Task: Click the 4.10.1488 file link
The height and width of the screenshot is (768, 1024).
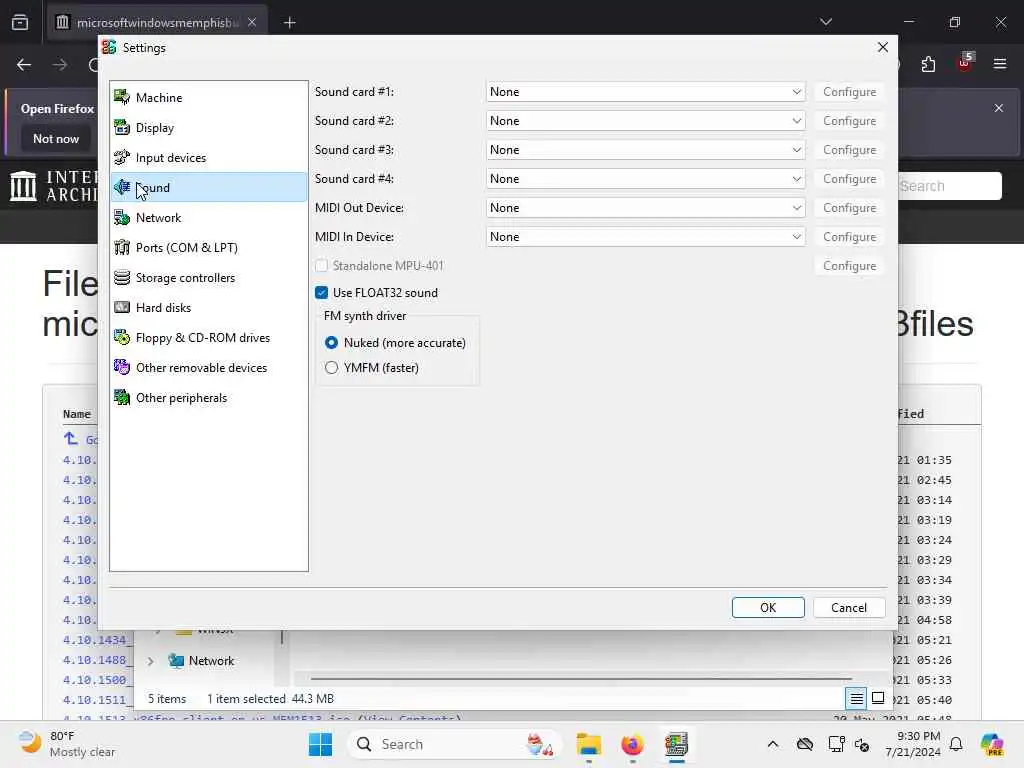Action: (95, 660)
